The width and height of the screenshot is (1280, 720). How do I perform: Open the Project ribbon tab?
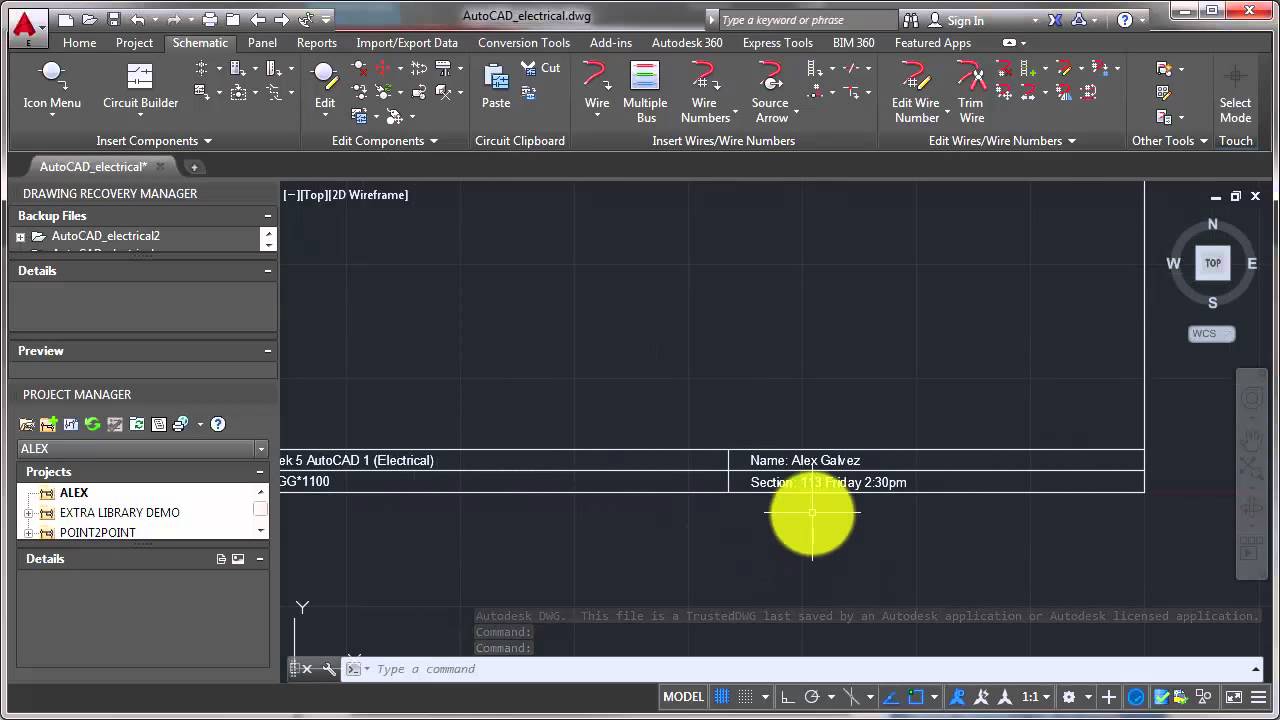pos(134,43)
